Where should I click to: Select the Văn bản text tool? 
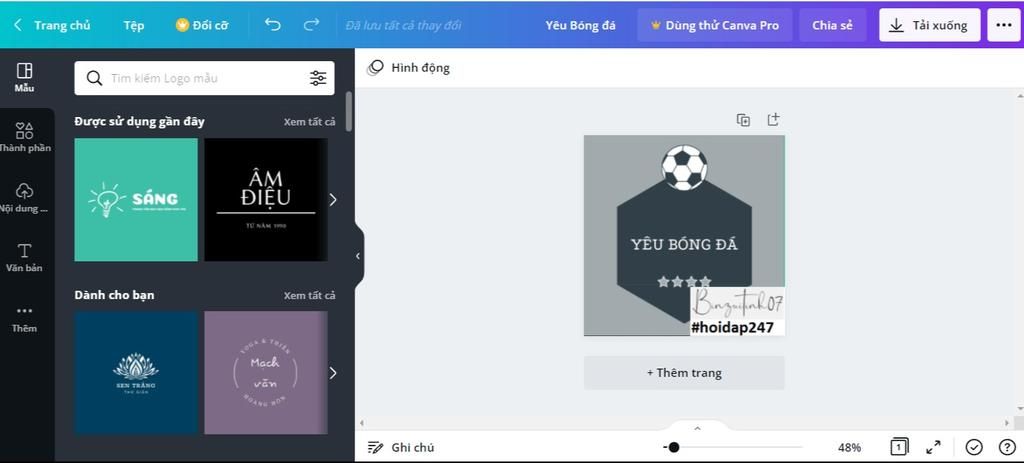point(24,257)
